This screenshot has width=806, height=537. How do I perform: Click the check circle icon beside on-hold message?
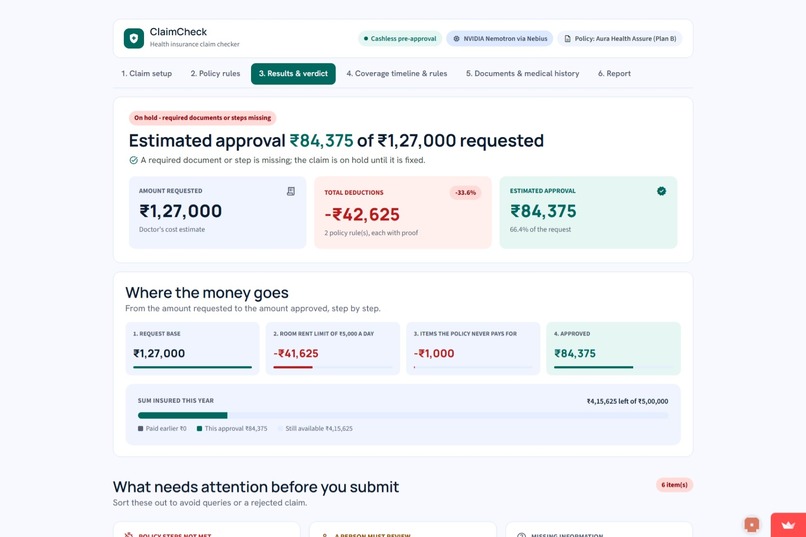pos(134,160)
